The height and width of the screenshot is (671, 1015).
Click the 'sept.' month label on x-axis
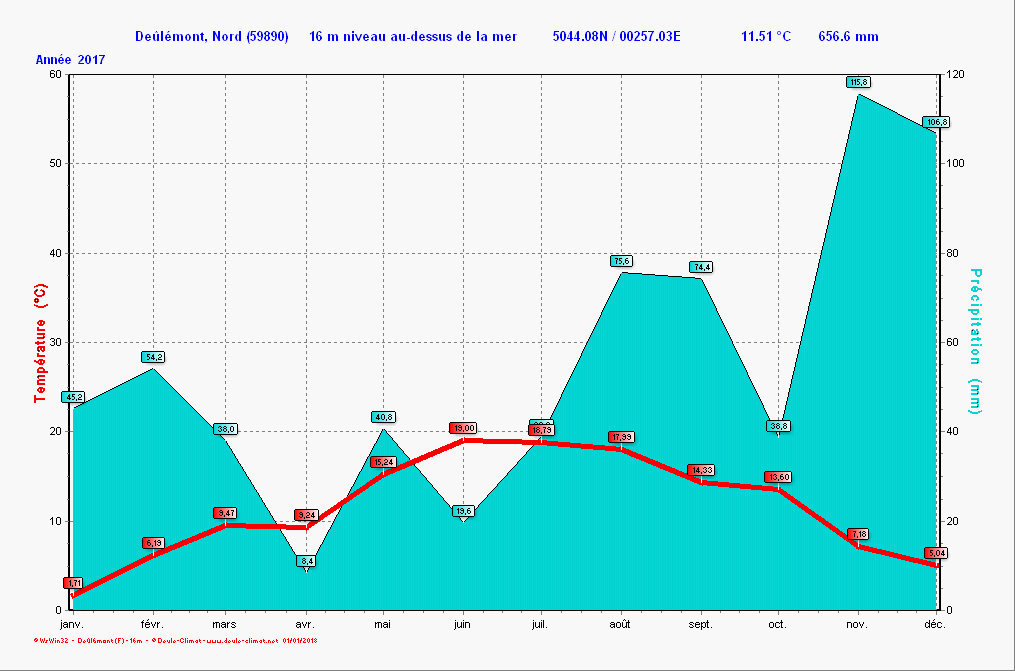(x=700, y=624)
